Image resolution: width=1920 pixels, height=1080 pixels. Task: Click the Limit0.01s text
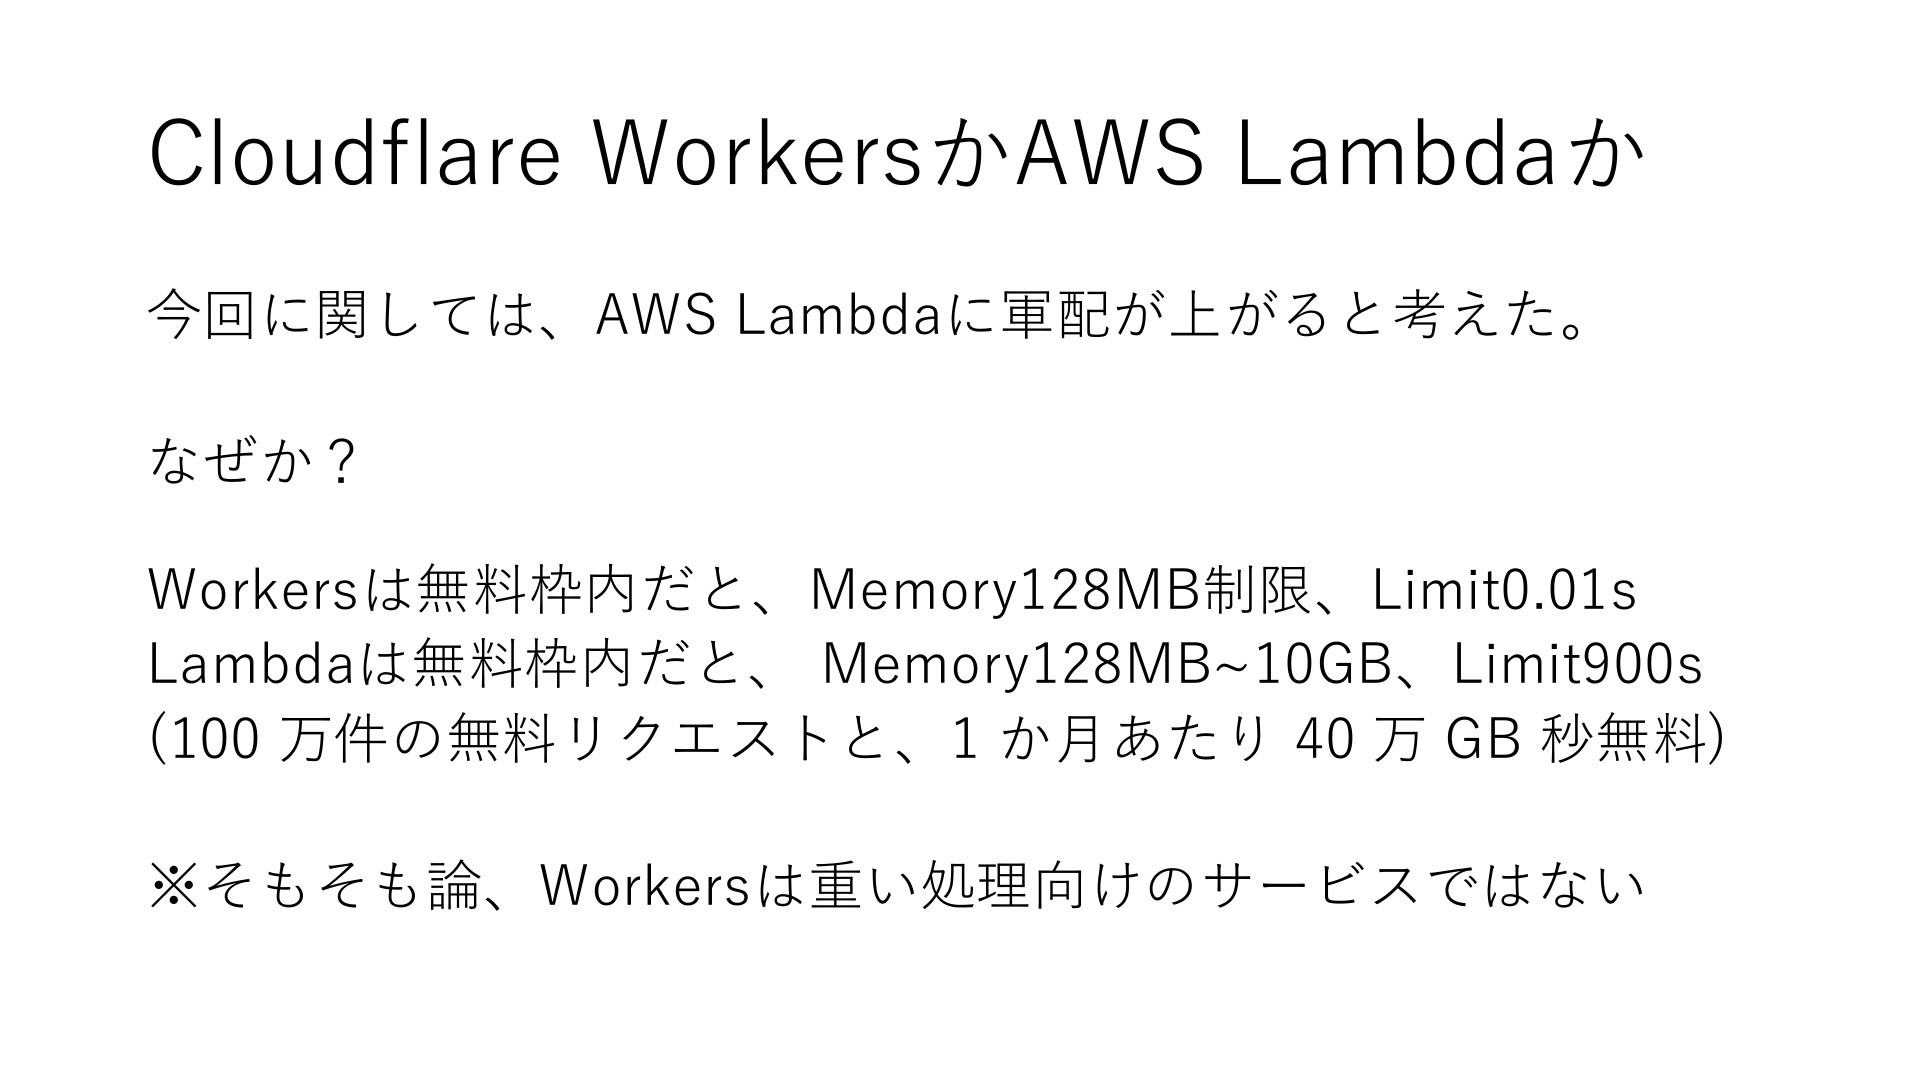click(x=1505, y=589)
